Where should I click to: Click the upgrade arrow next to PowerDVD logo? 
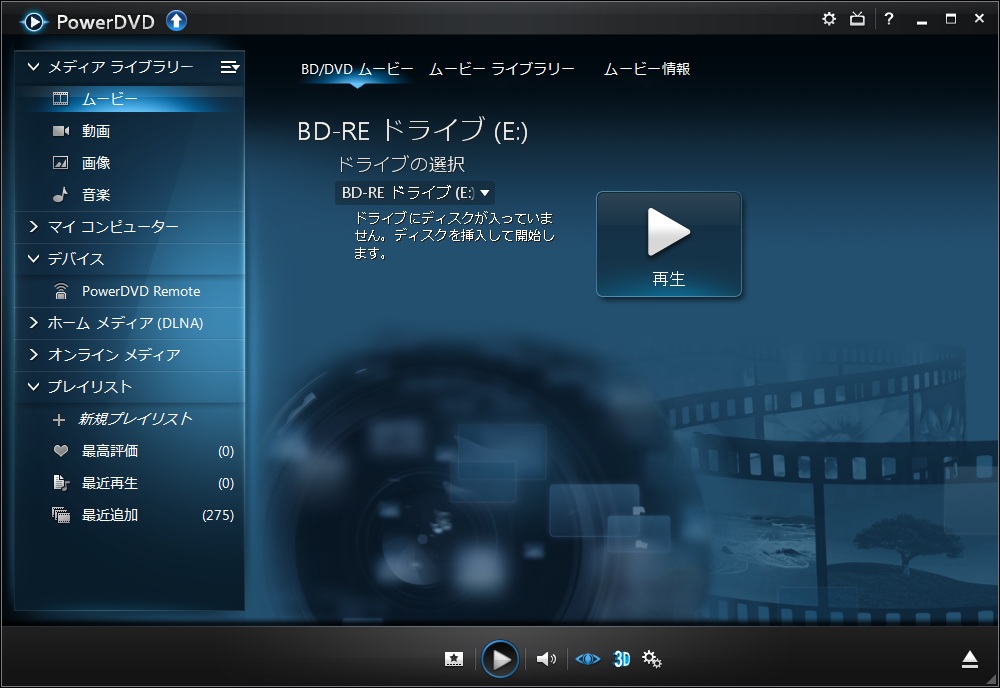(176, 19)
